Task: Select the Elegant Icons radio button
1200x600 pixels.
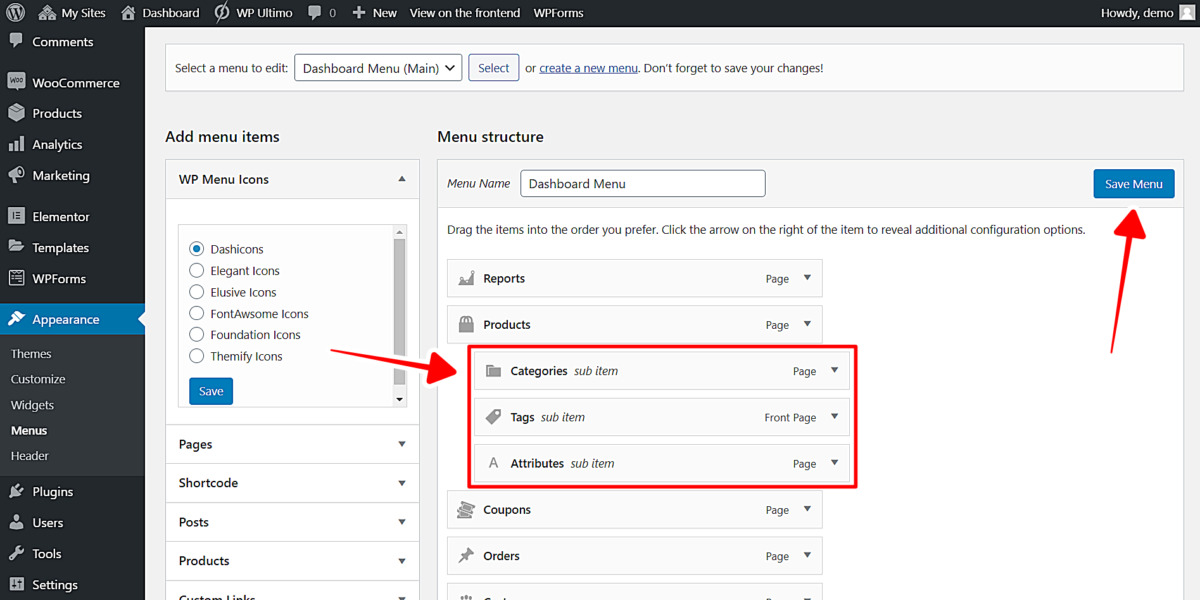Action: point(196,270)
